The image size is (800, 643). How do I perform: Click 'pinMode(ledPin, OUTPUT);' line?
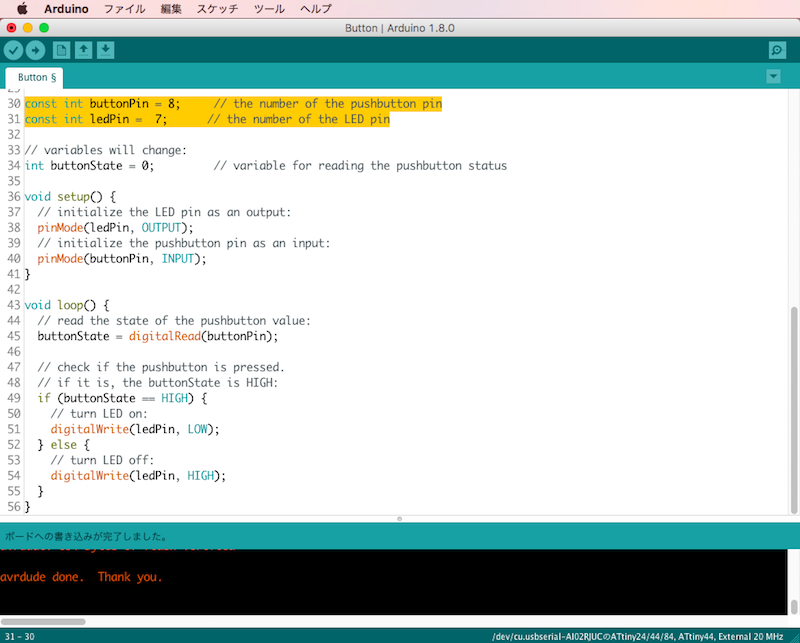pos(115,228)
